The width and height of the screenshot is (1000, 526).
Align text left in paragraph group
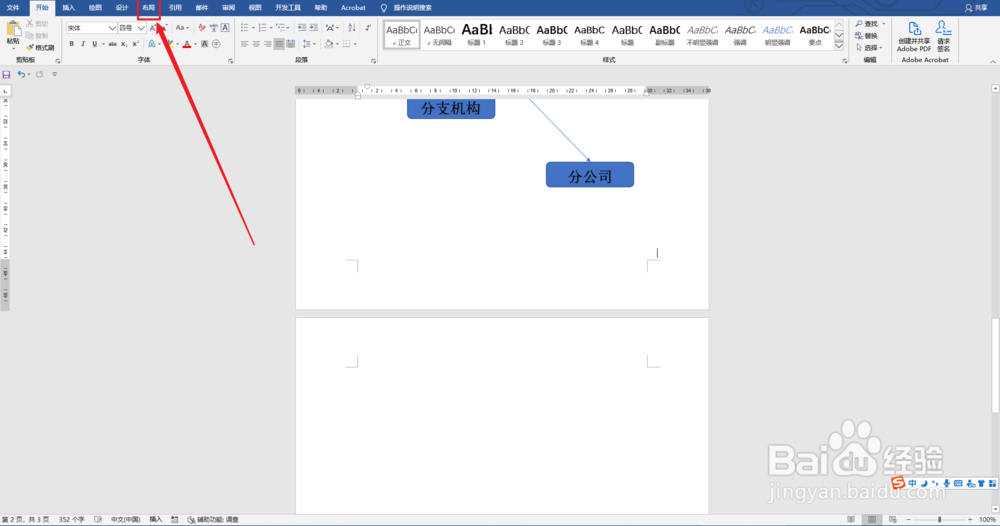[245, 44]
